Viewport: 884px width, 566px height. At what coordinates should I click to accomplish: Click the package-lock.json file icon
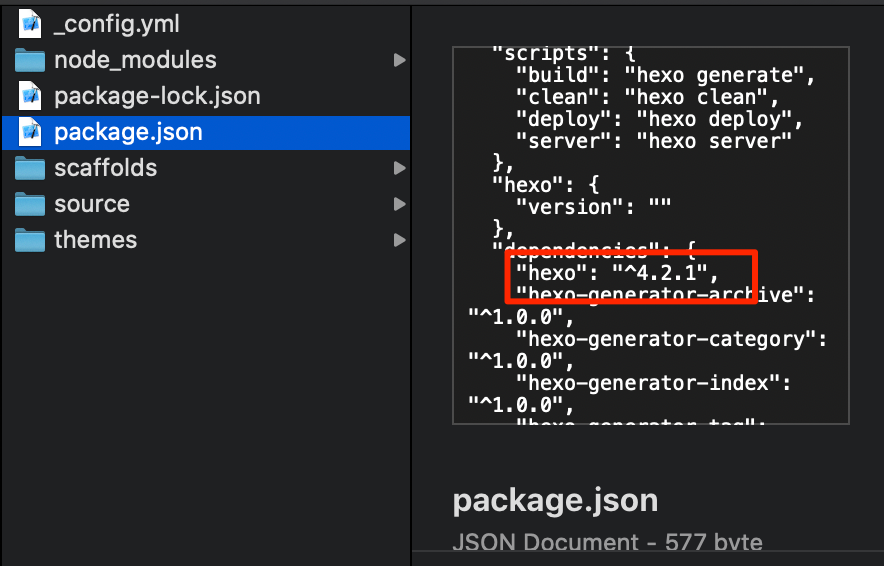click(30, 96)
